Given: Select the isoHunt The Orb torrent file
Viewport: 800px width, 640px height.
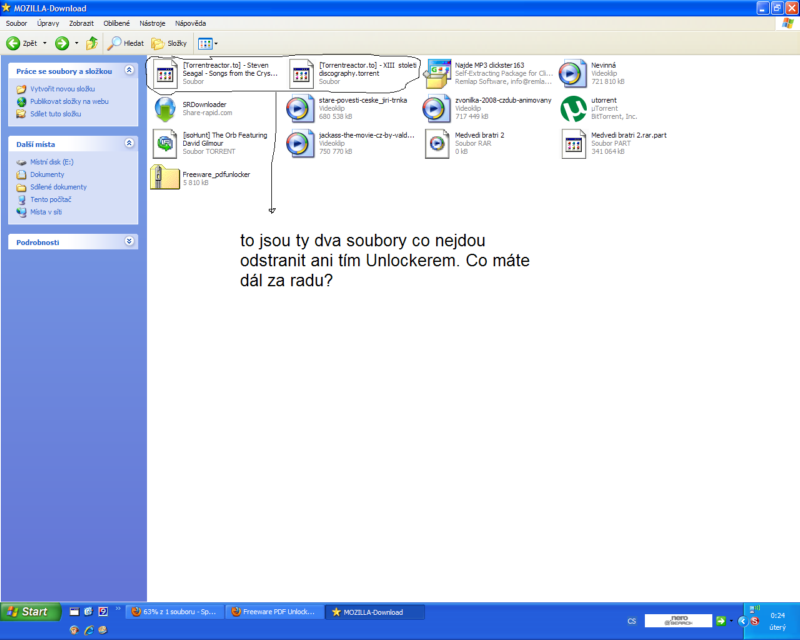Looking at the screenshot, I should (165, 143).
